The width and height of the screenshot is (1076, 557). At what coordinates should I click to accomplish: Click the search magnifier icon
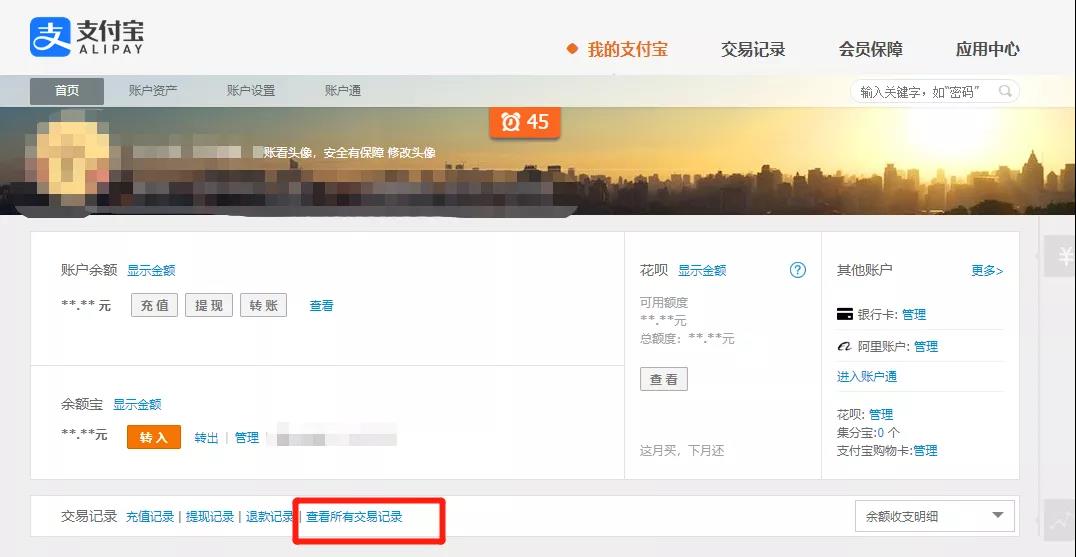click(1005, 91)
